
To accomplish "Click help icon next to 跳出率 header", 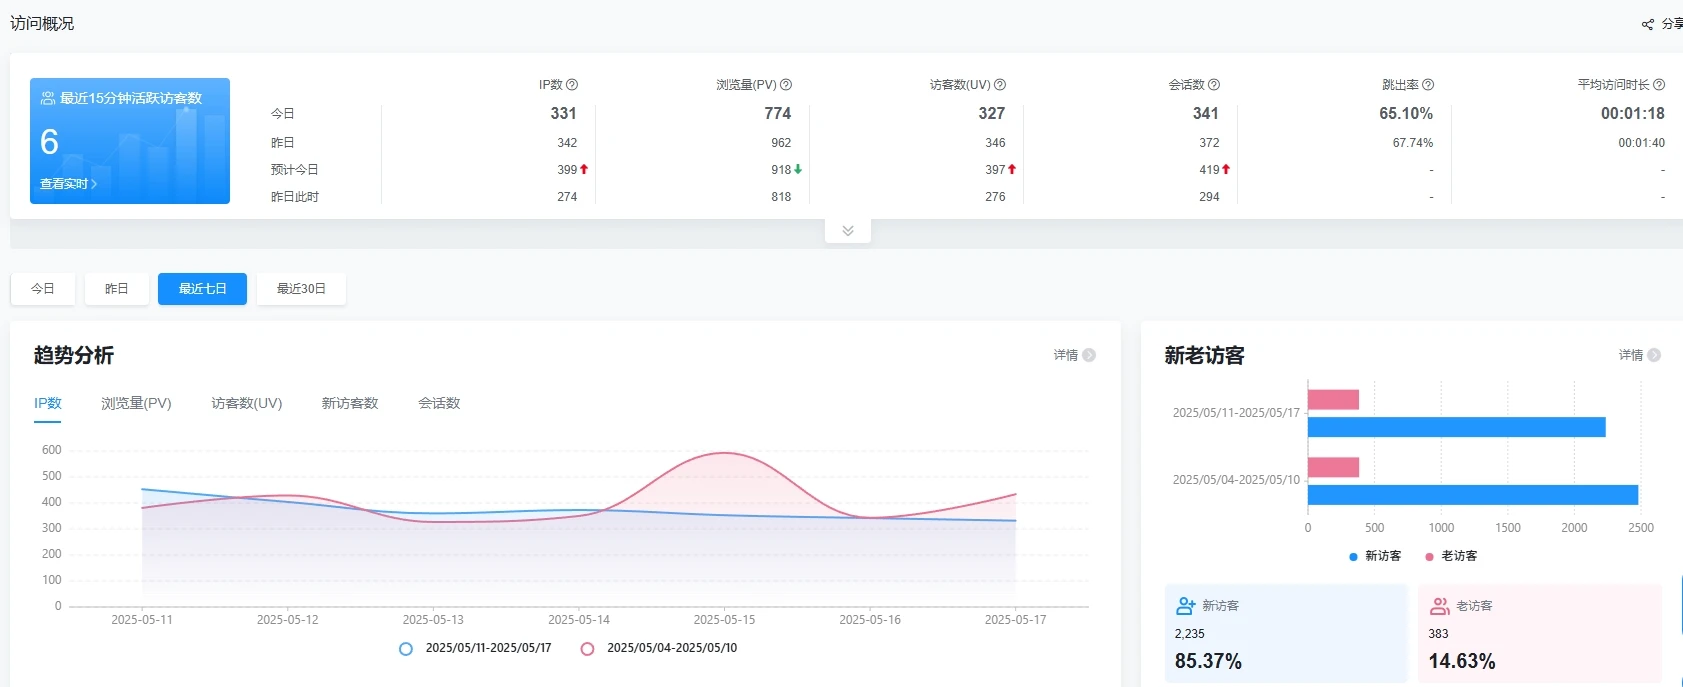I will click(1428, 85).
